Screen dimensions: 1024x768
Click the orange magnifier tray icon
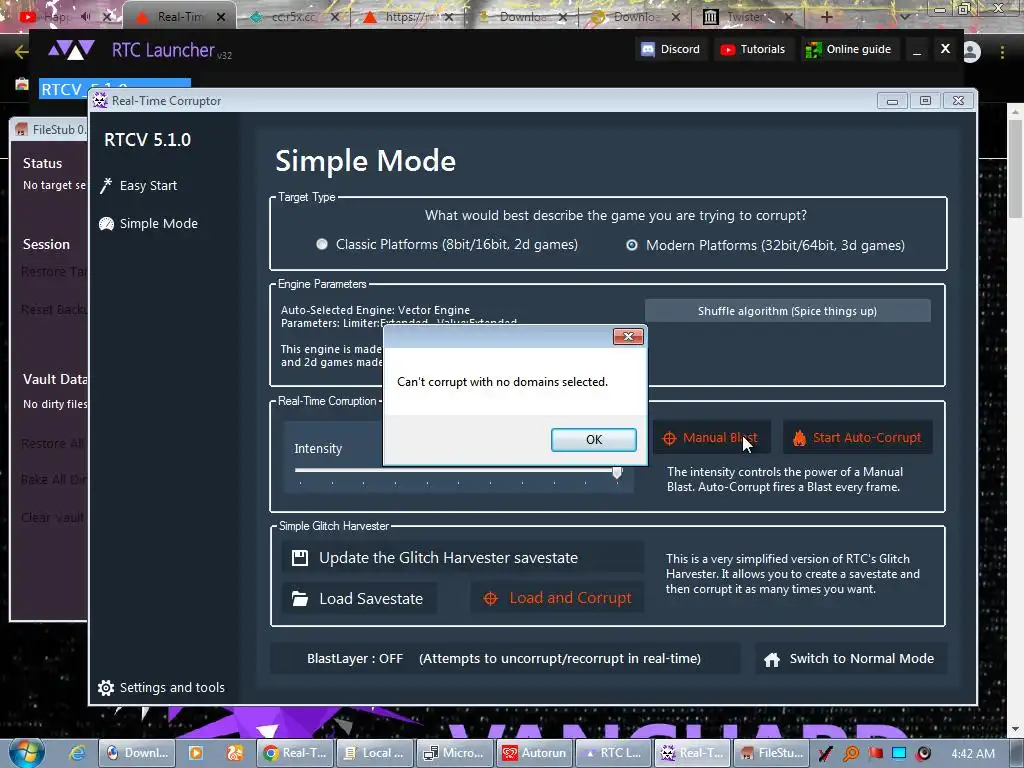click(850, 754)
